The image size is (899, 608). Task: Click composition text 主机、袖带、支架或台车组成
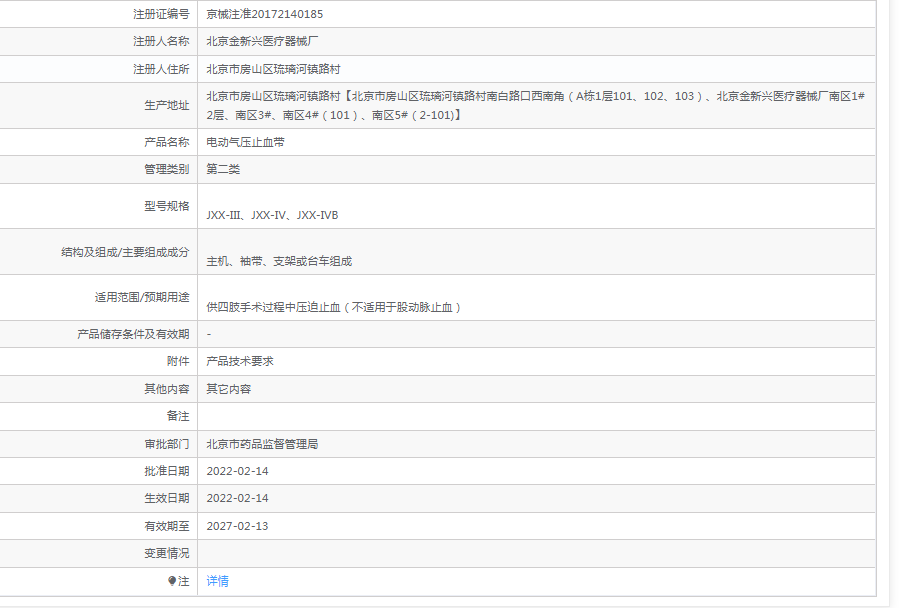pos(279,261)
